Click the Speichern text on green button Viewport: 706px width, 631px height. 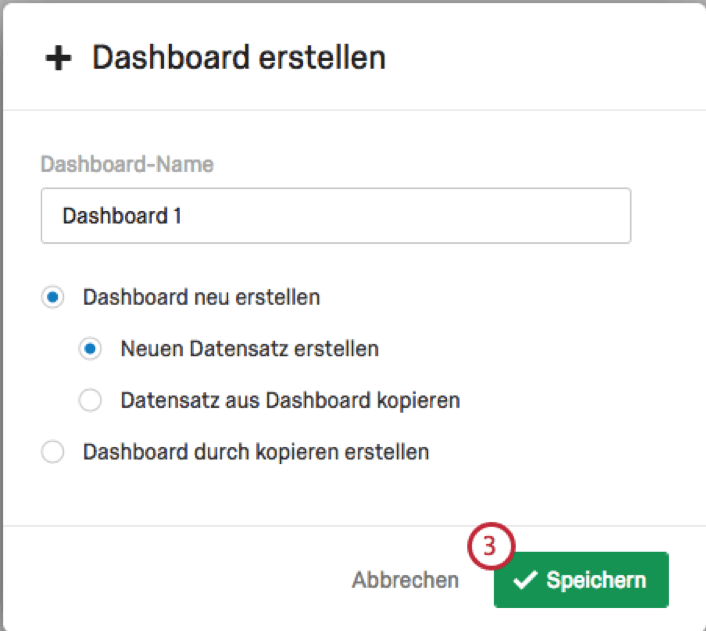point(597,580)
